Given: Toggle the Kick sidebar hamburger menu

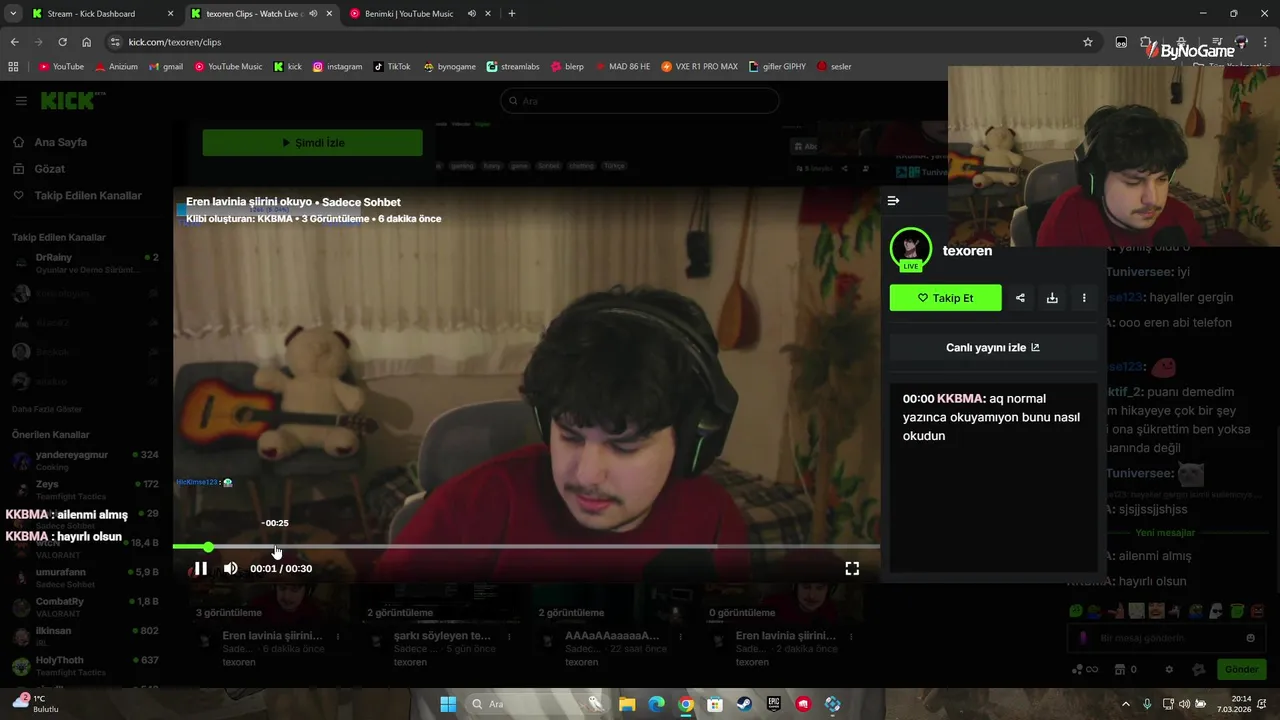Looking at the screenshot, I should click(21, 101).
